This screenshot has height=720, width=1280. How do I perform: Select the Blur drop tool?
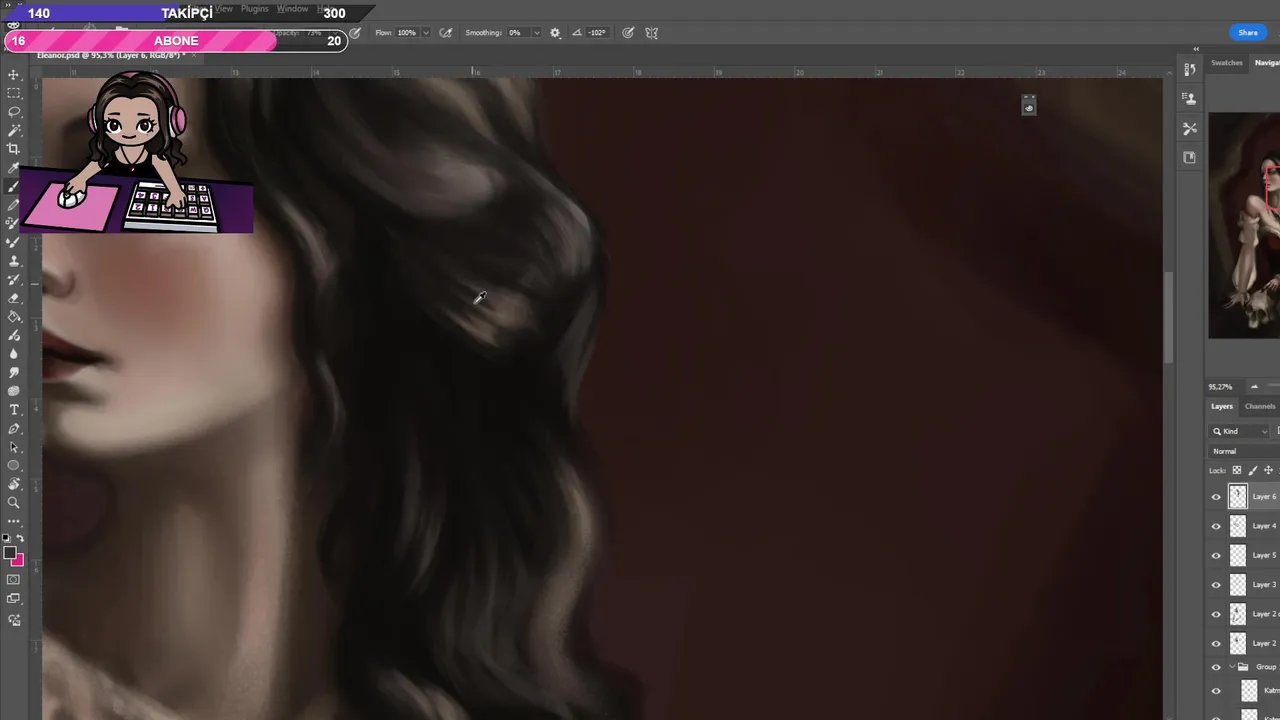click(14, 354)
